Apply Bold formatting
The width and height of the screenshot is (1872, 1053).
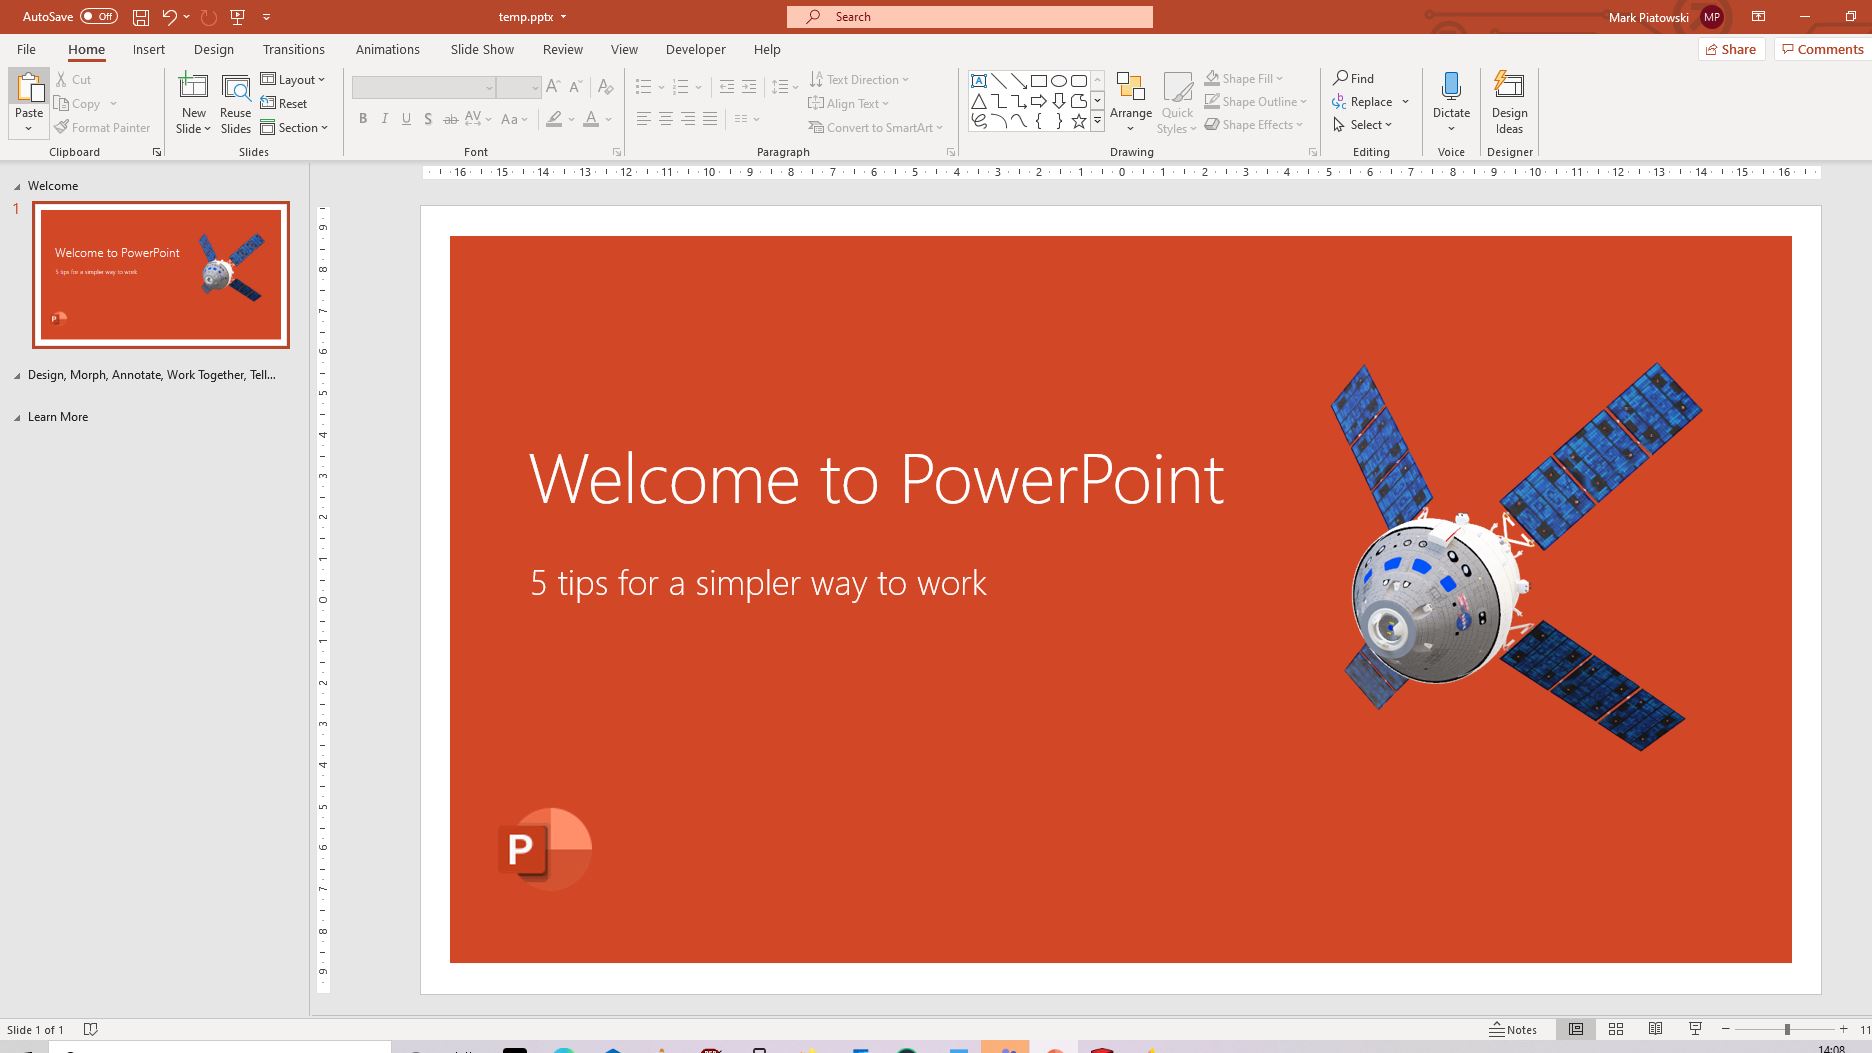[x=363, y=119]
